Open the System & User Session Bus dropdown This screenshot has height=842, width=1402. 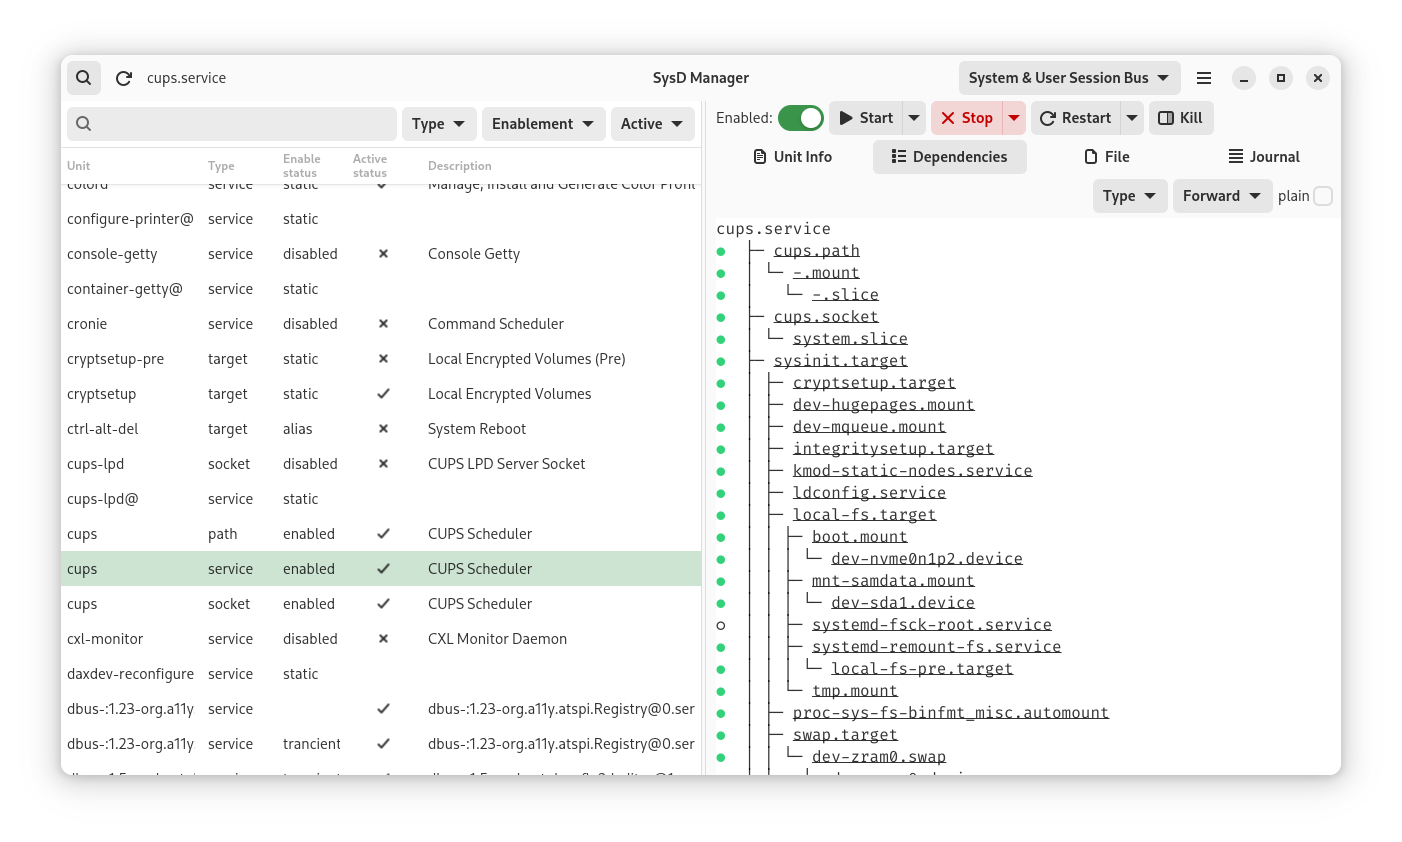coord(1070,78)
